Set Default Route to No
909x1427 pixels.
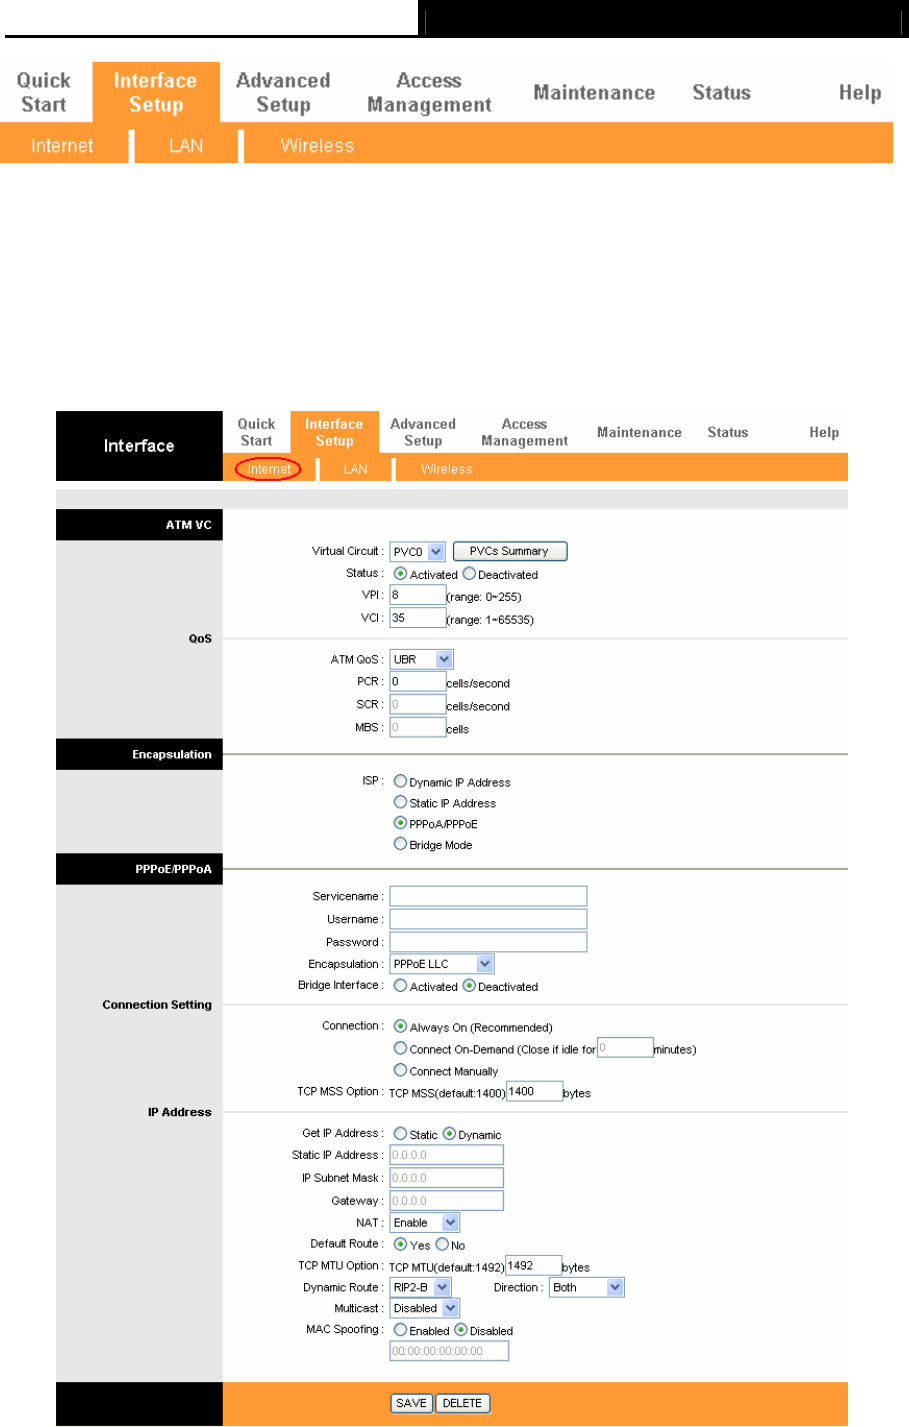pyautogui.click(x=442, y=1245)
